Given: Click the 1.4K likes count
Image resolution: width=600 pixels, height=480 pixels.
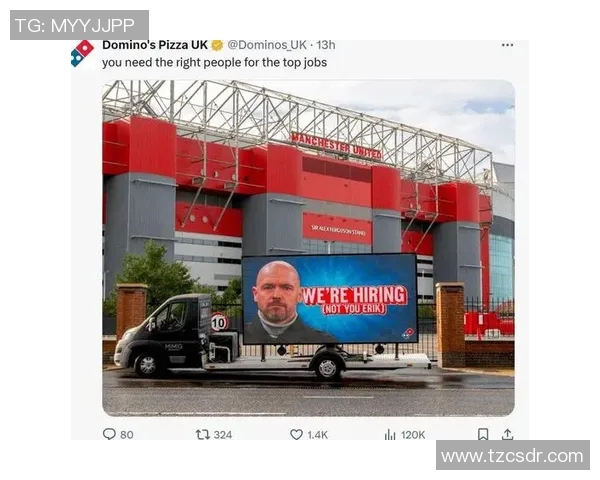Looking at the screenshot, I should [x=318, y=435].
